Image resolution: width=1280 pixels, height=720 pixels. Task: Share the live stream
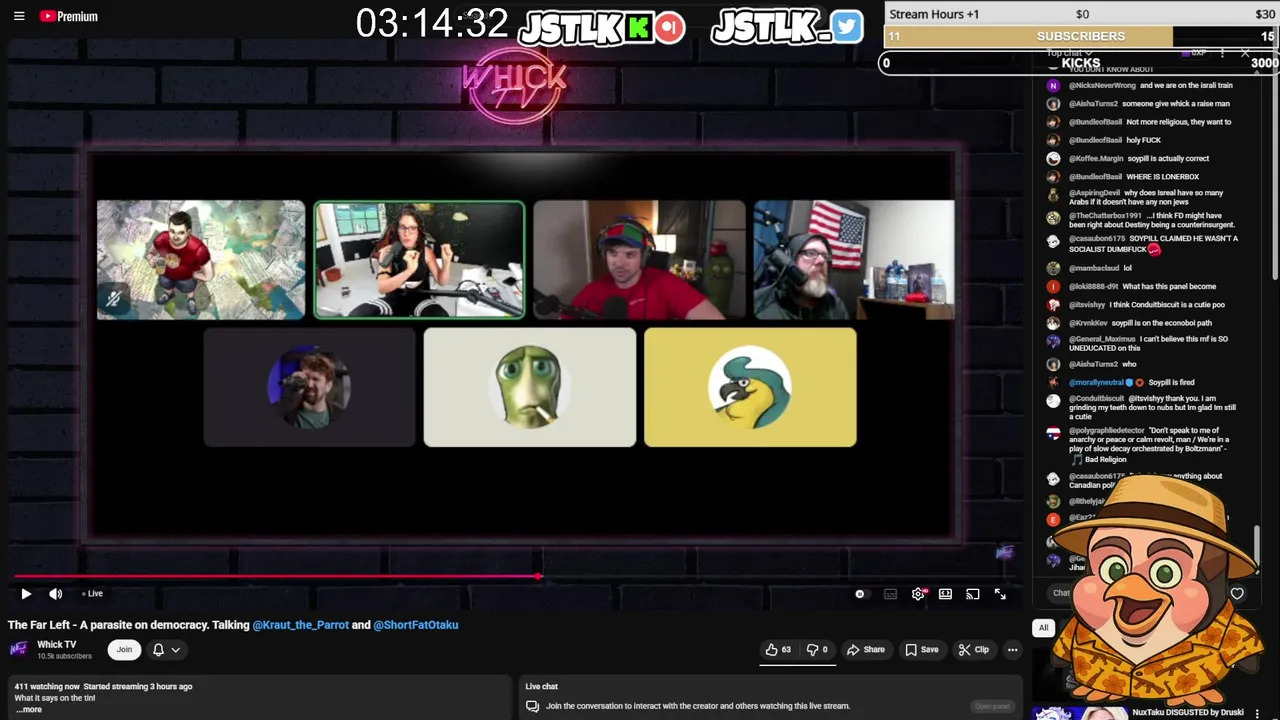(865, 650)
